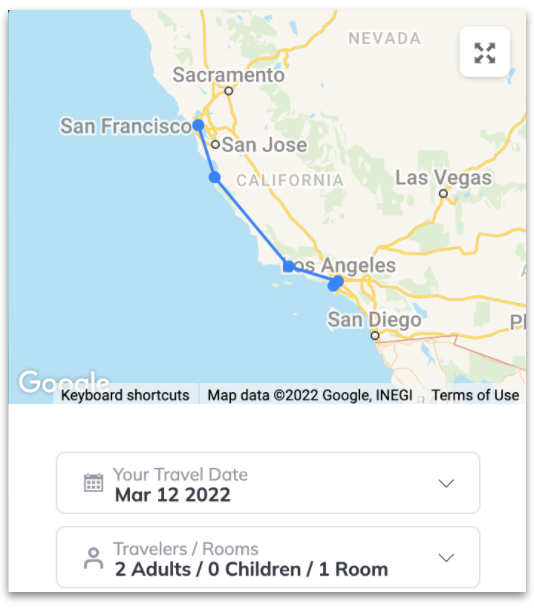
Task: Click the Google logo on the map
Action: click(64, 382)
